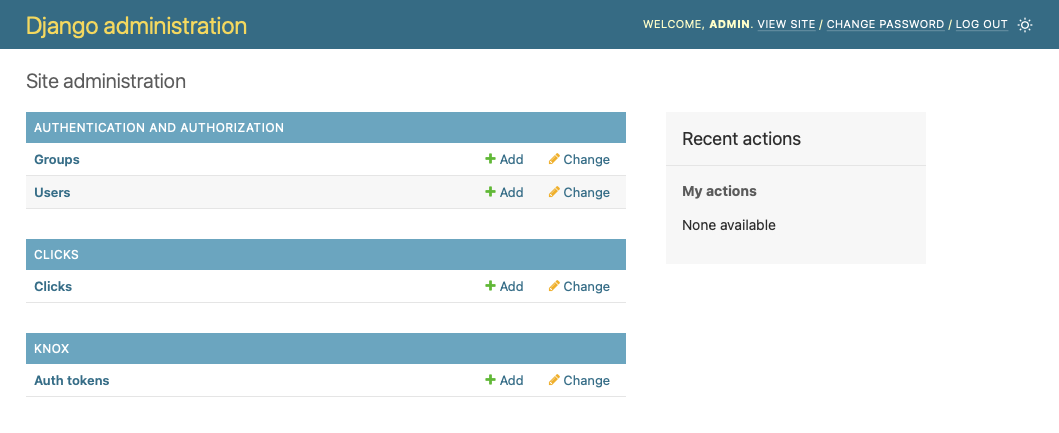Click Add text link for Auth tokens
The image size is (1059, 433).
tap(511, 380)
